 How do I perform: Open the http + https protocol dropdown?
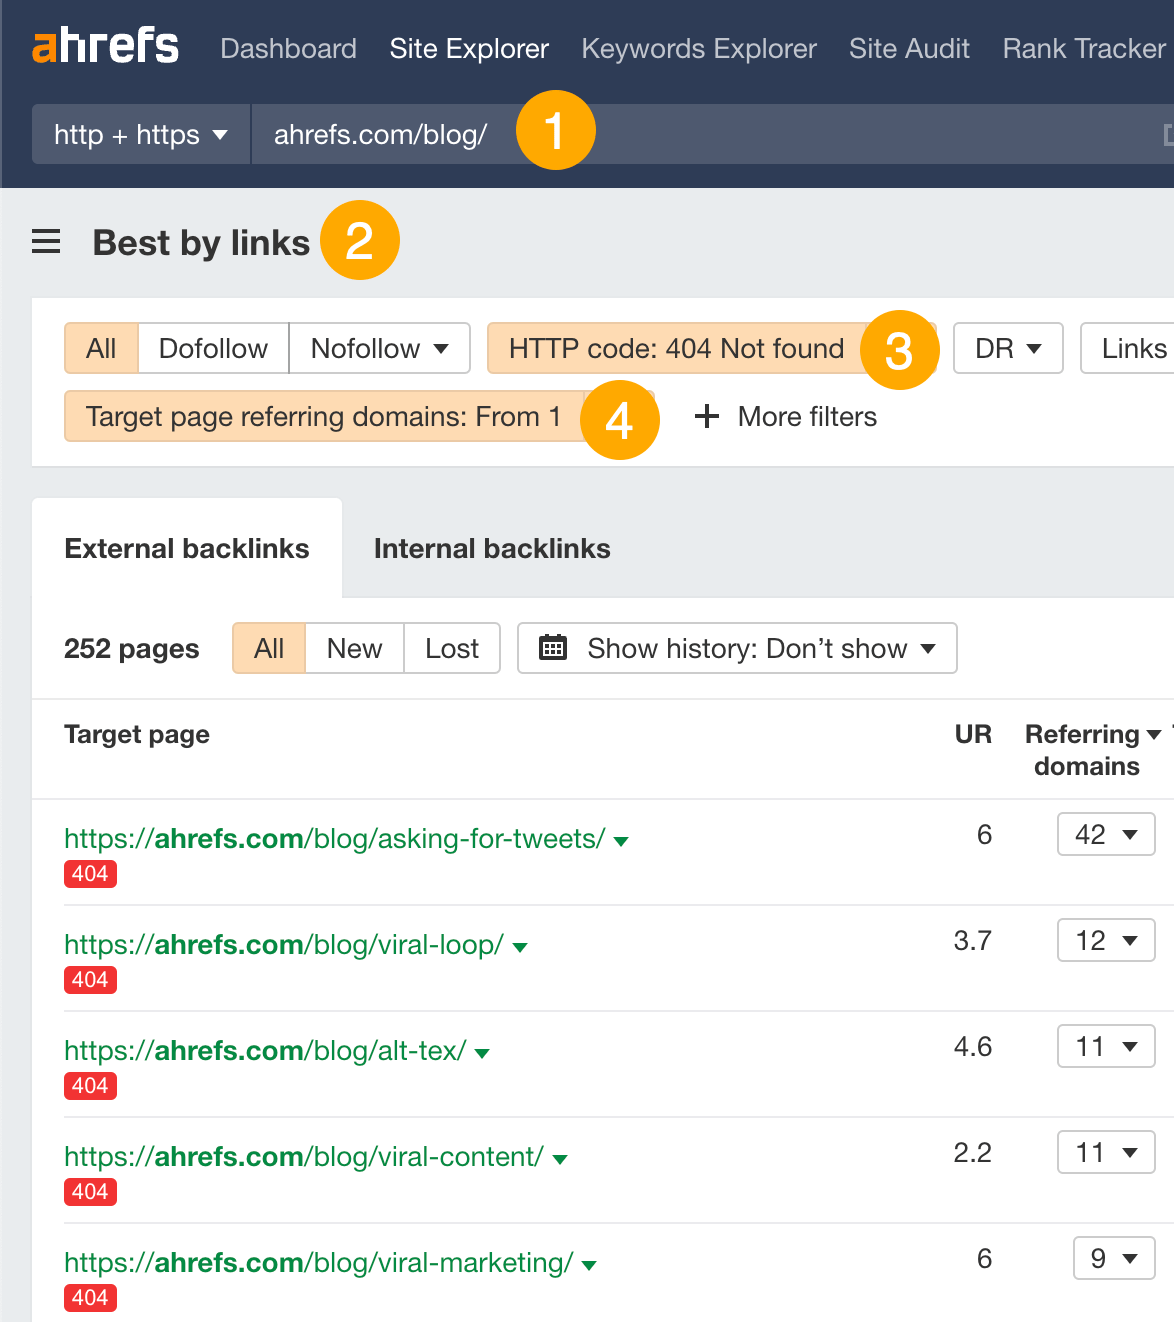(139, 134)
